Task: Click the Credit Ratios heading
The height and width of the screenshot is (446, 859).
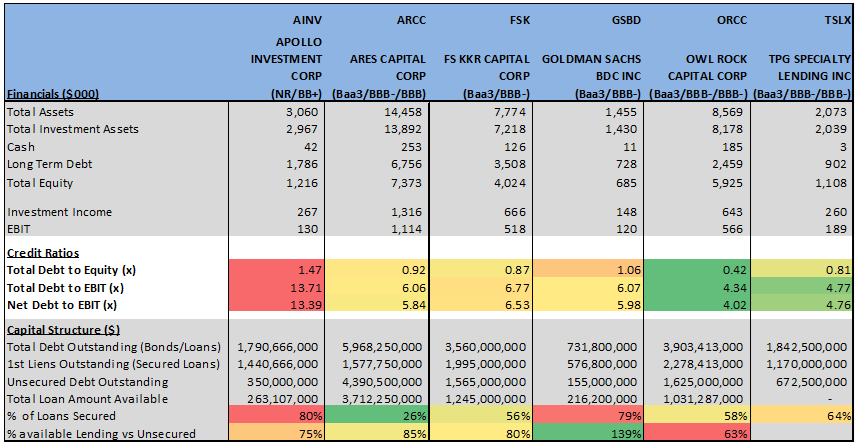Action: pos(43,253)
